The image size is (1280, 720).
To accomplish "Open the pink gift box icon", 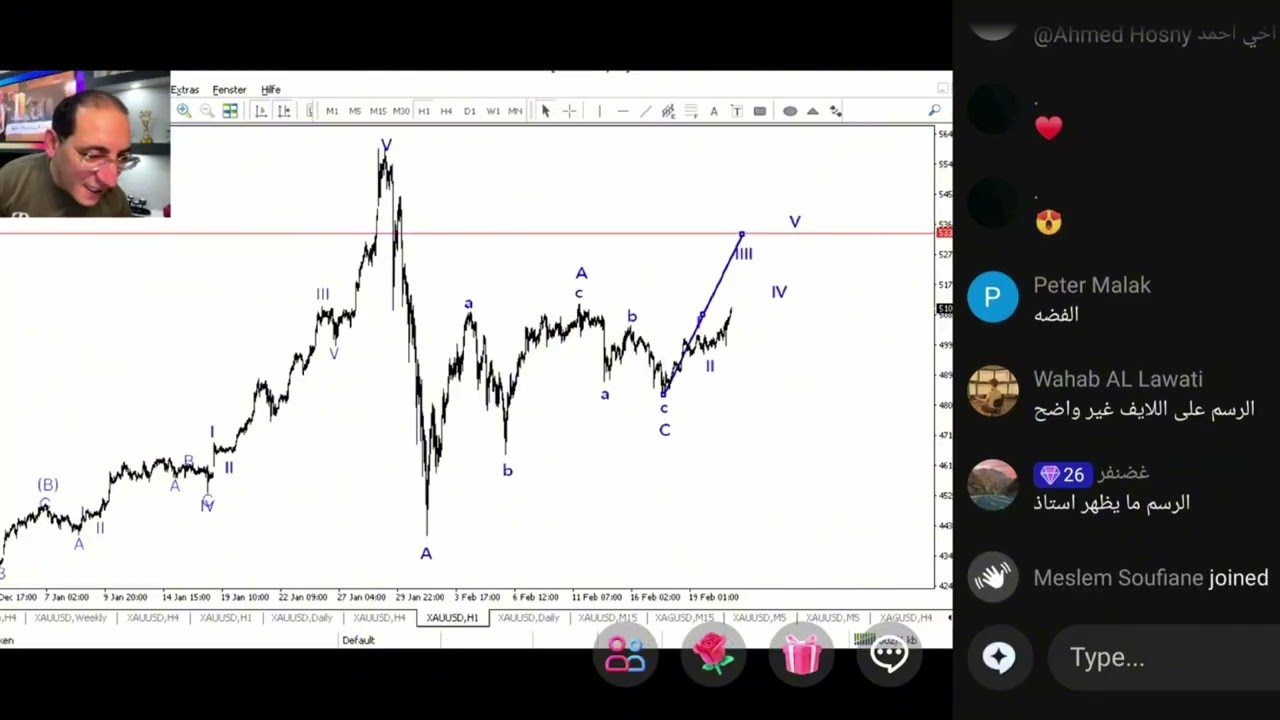I will coord(802,655).
